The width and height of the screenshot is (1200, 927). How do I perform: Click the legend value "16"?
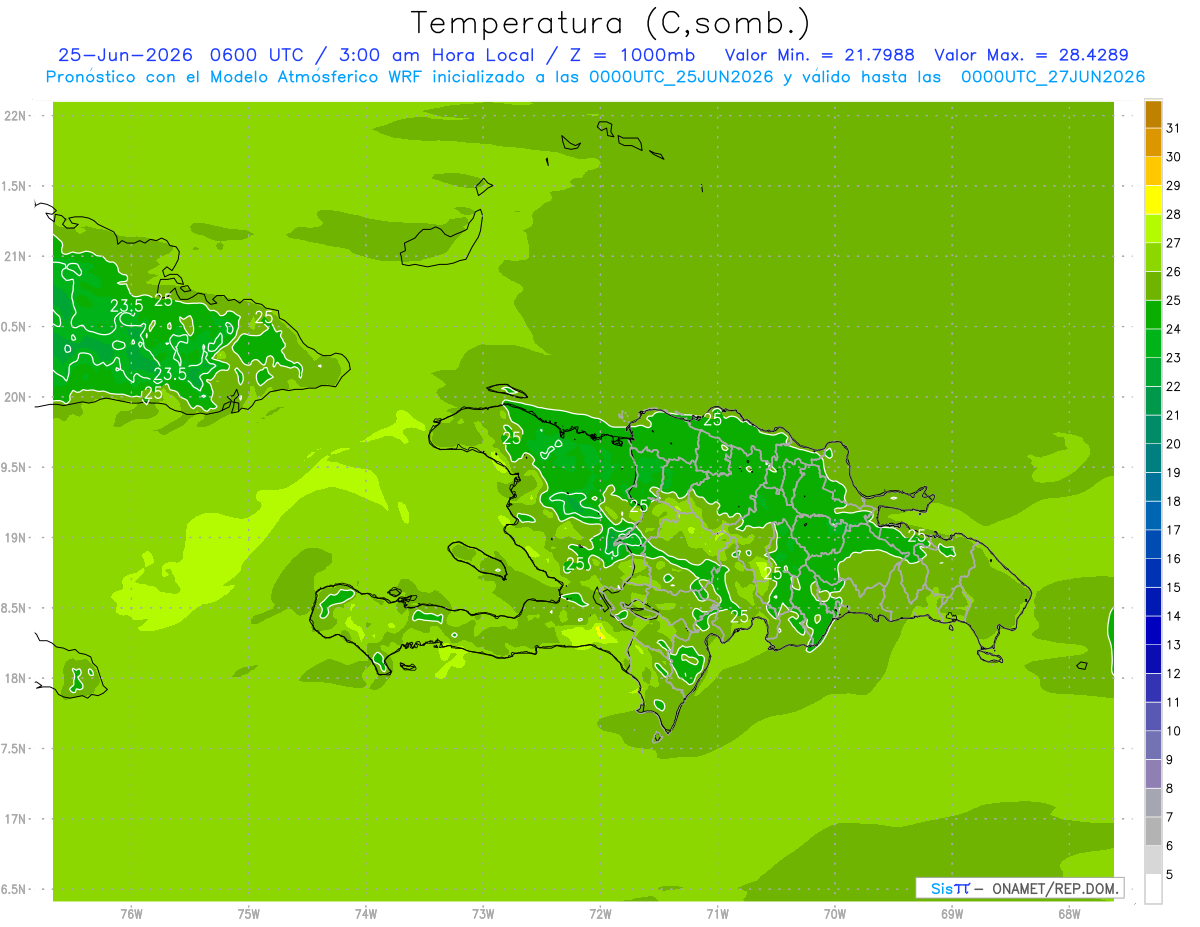coord(1174,558)
